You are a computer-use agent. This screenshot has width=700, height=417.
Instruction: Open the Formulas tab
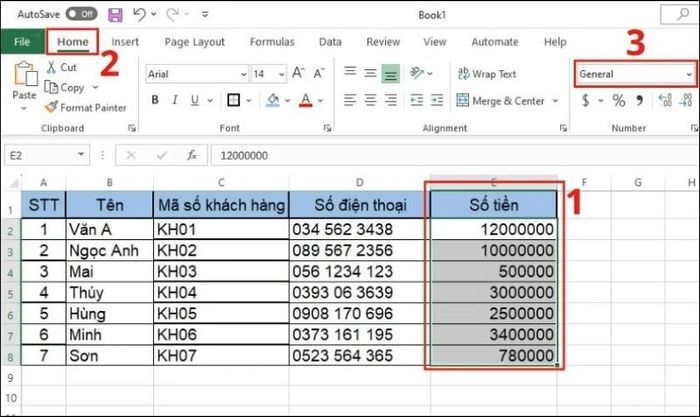272,42
